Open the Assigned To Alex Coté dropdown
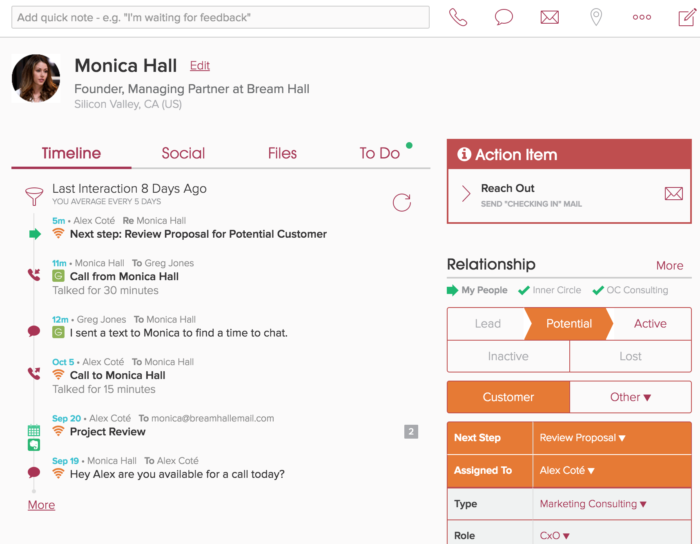 (567, 470)
